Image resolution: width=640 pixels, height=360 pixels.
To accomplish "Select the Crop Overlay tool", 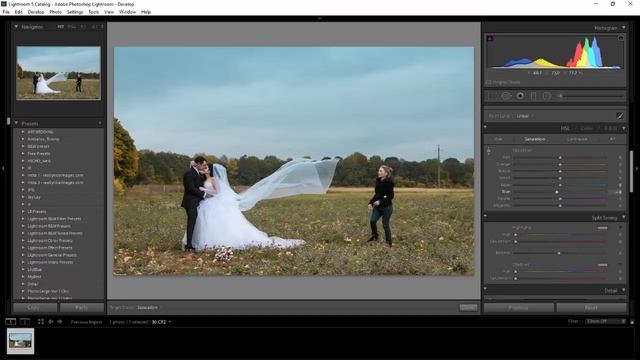I will (493, 96).
